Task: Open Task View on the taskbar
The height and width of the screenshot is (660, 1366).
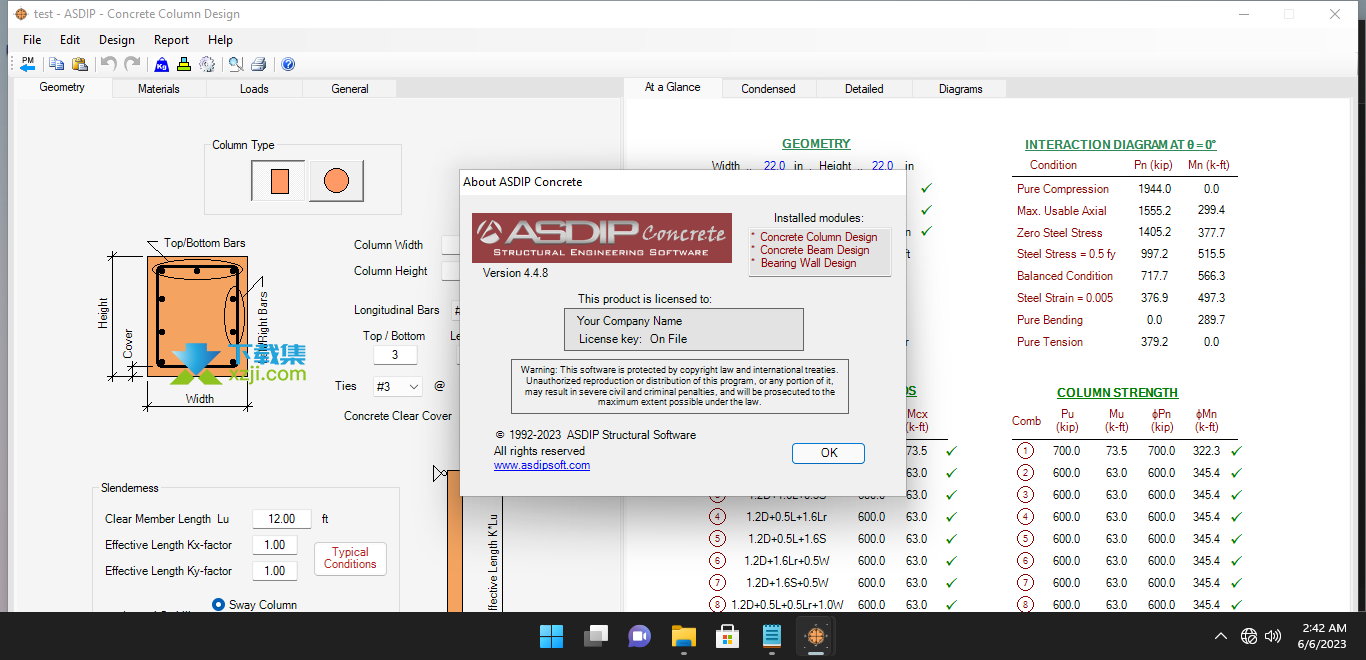Action: [596, 636]
